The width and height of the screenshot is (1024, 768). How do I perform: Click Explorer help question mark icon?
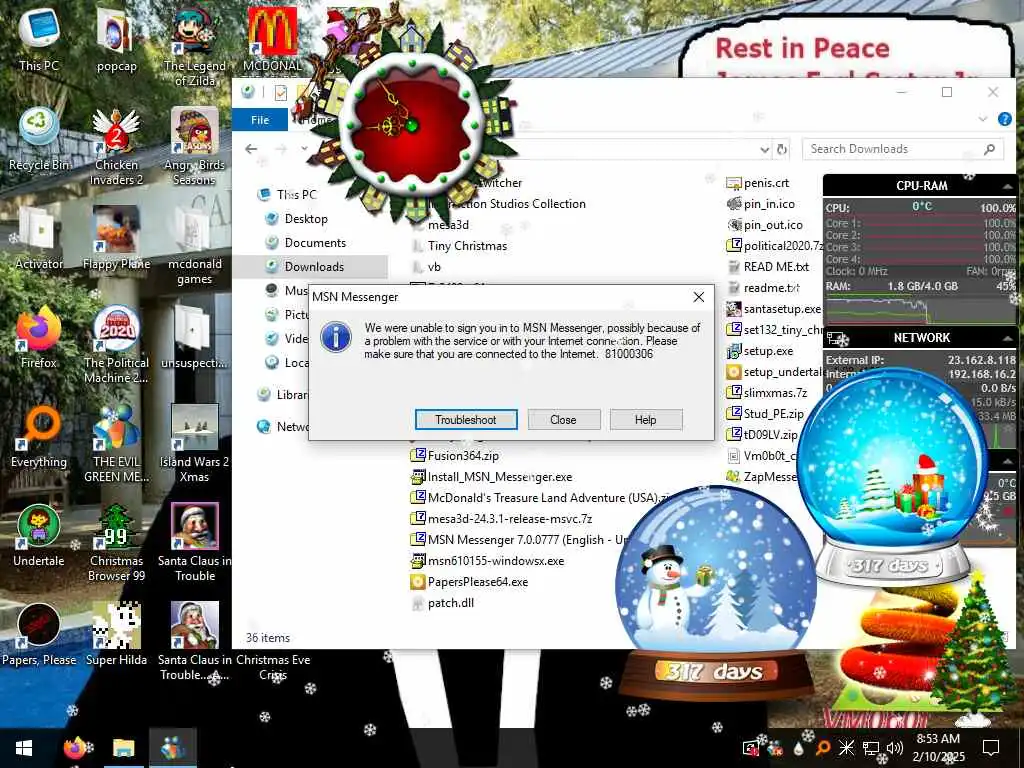(1005, 119)
